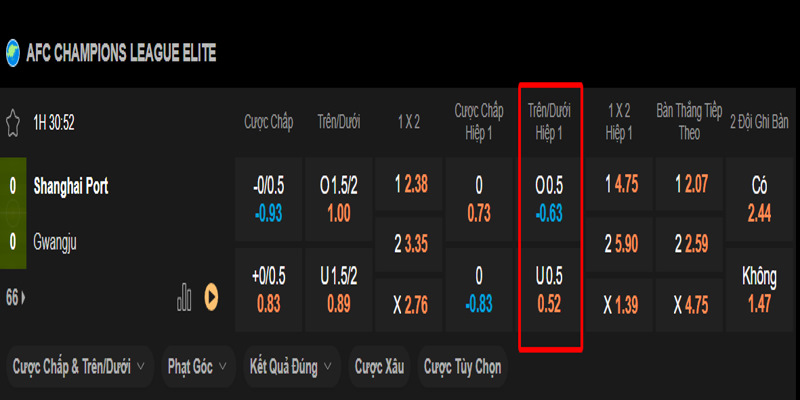Bet both teams score Không 1.47

[759, 290]
